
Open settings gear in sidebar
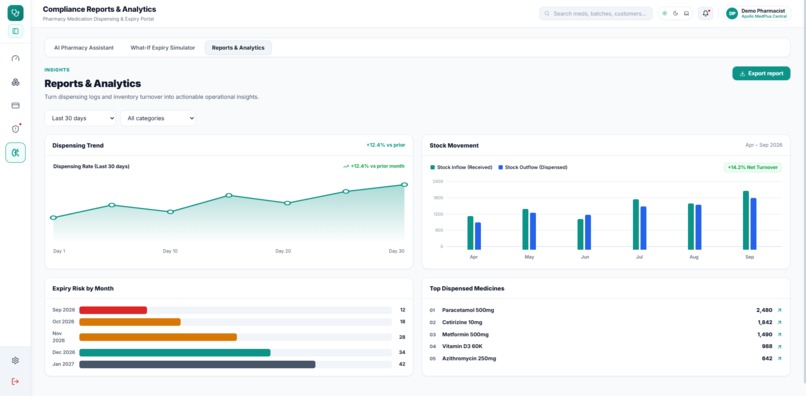(x=15, y=361)
